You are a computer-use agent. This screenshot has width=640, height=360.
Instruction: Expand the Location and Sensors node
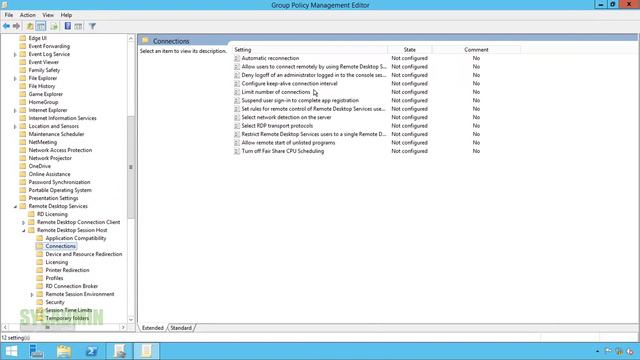[15, 126]
